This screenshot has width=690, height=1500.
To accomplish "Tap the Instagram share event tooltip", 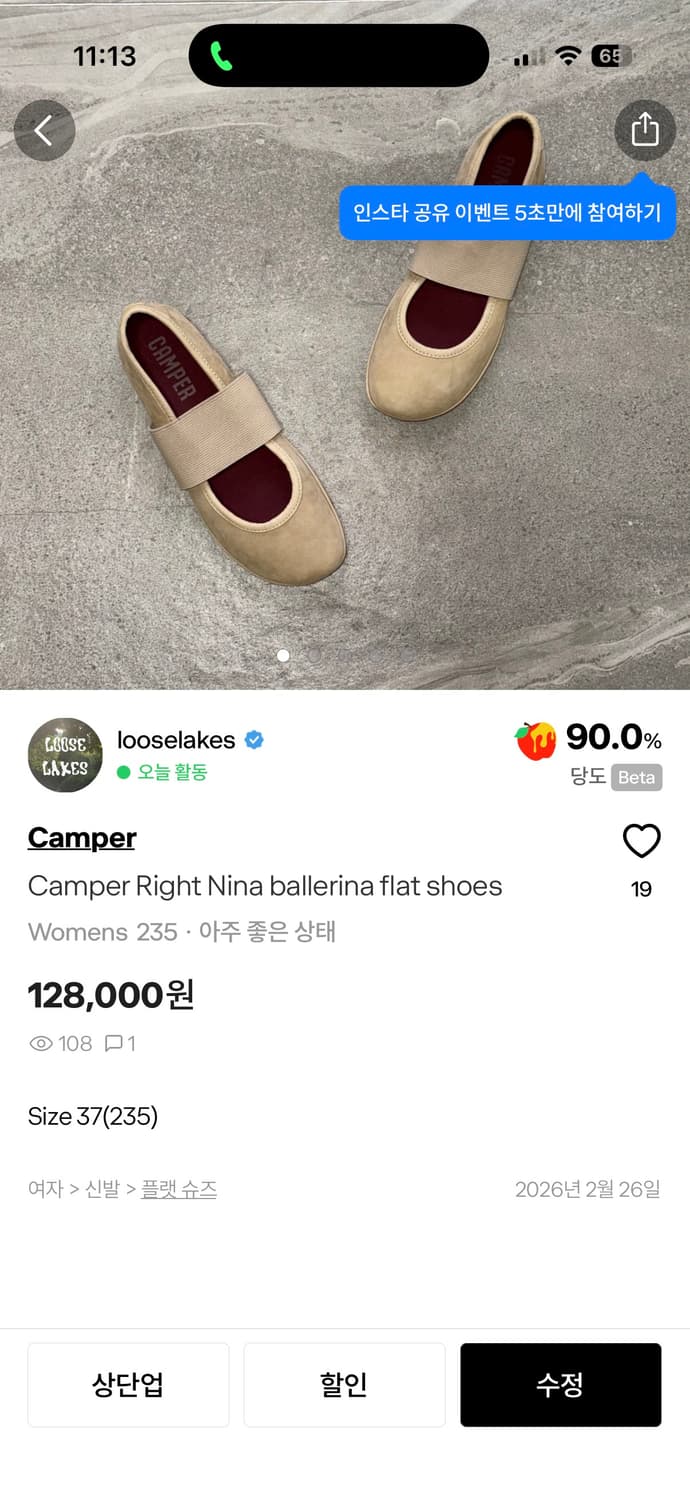I will pos(512,210).
